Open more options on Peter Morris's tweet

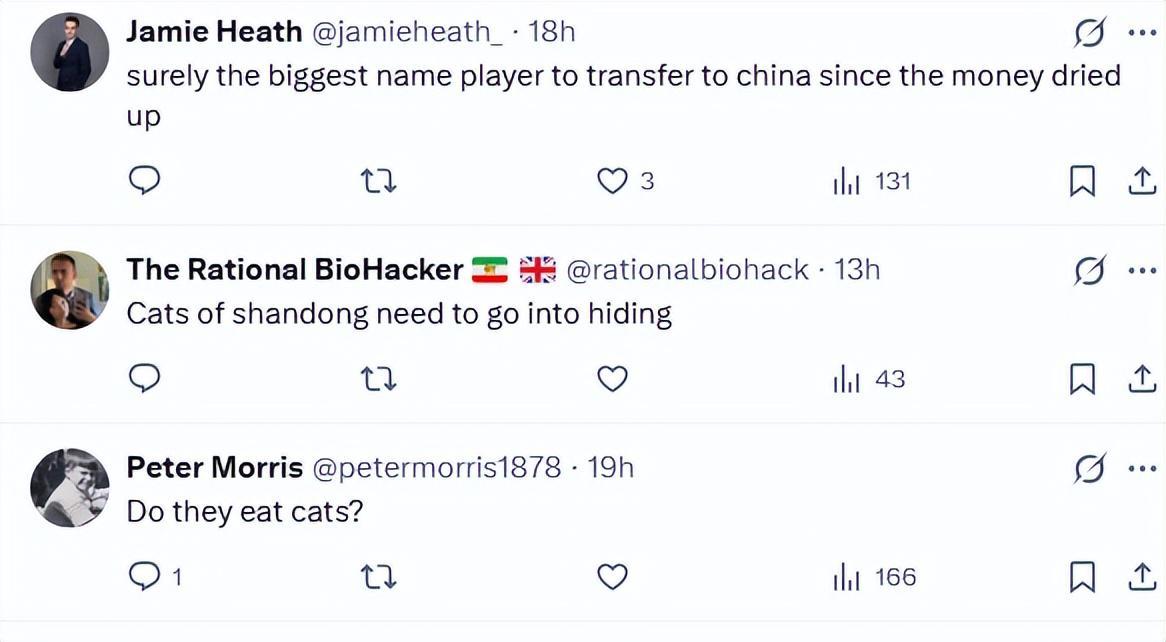coord(1142,468)
